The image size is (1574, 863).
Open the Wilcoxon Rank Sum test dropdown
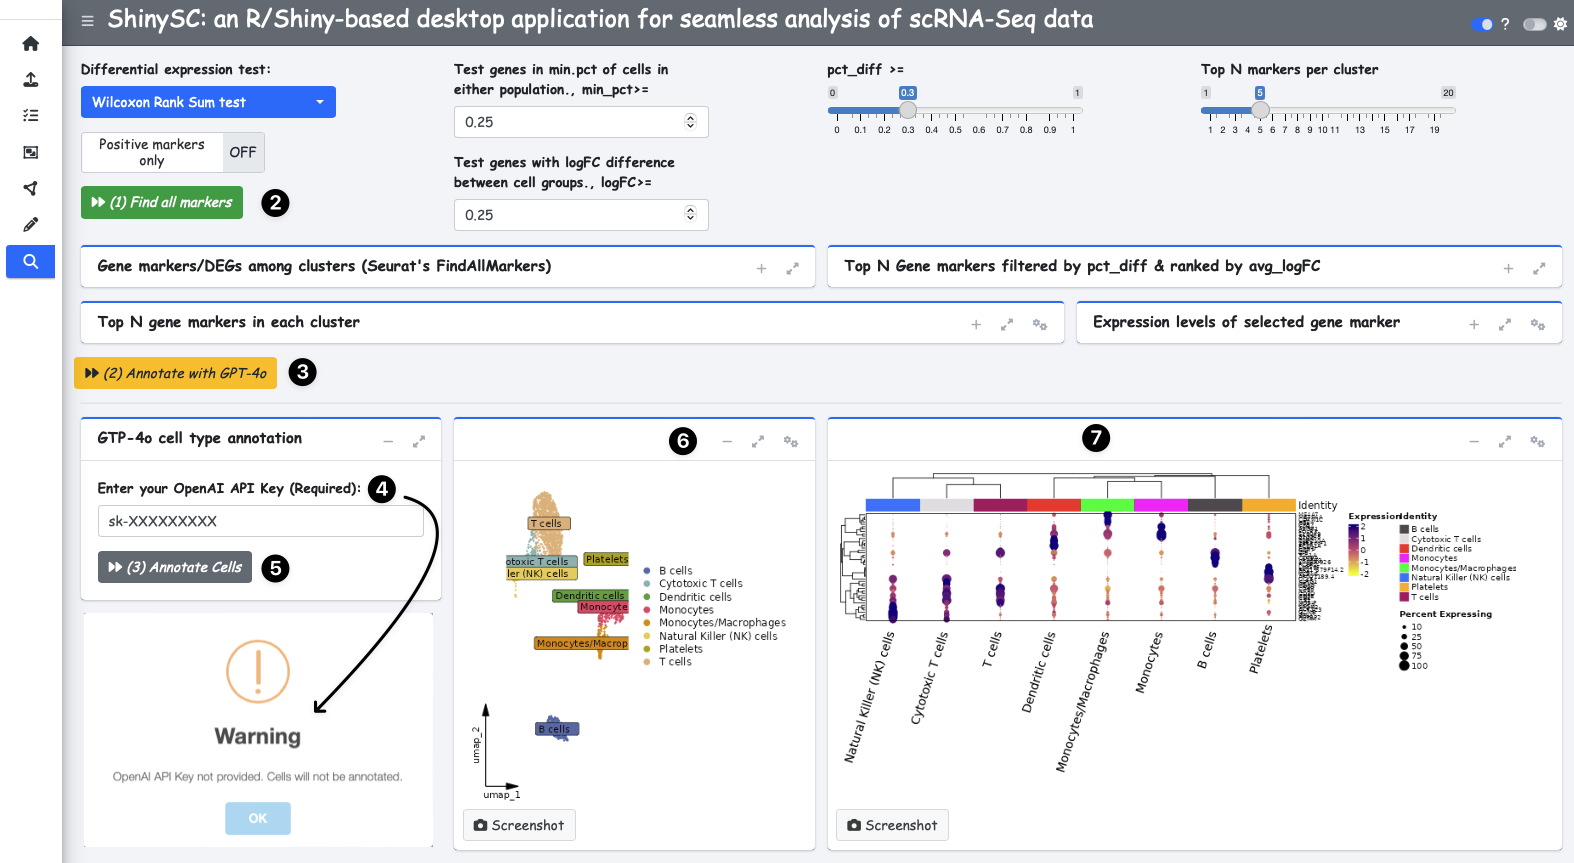click(x=208, y=102)
